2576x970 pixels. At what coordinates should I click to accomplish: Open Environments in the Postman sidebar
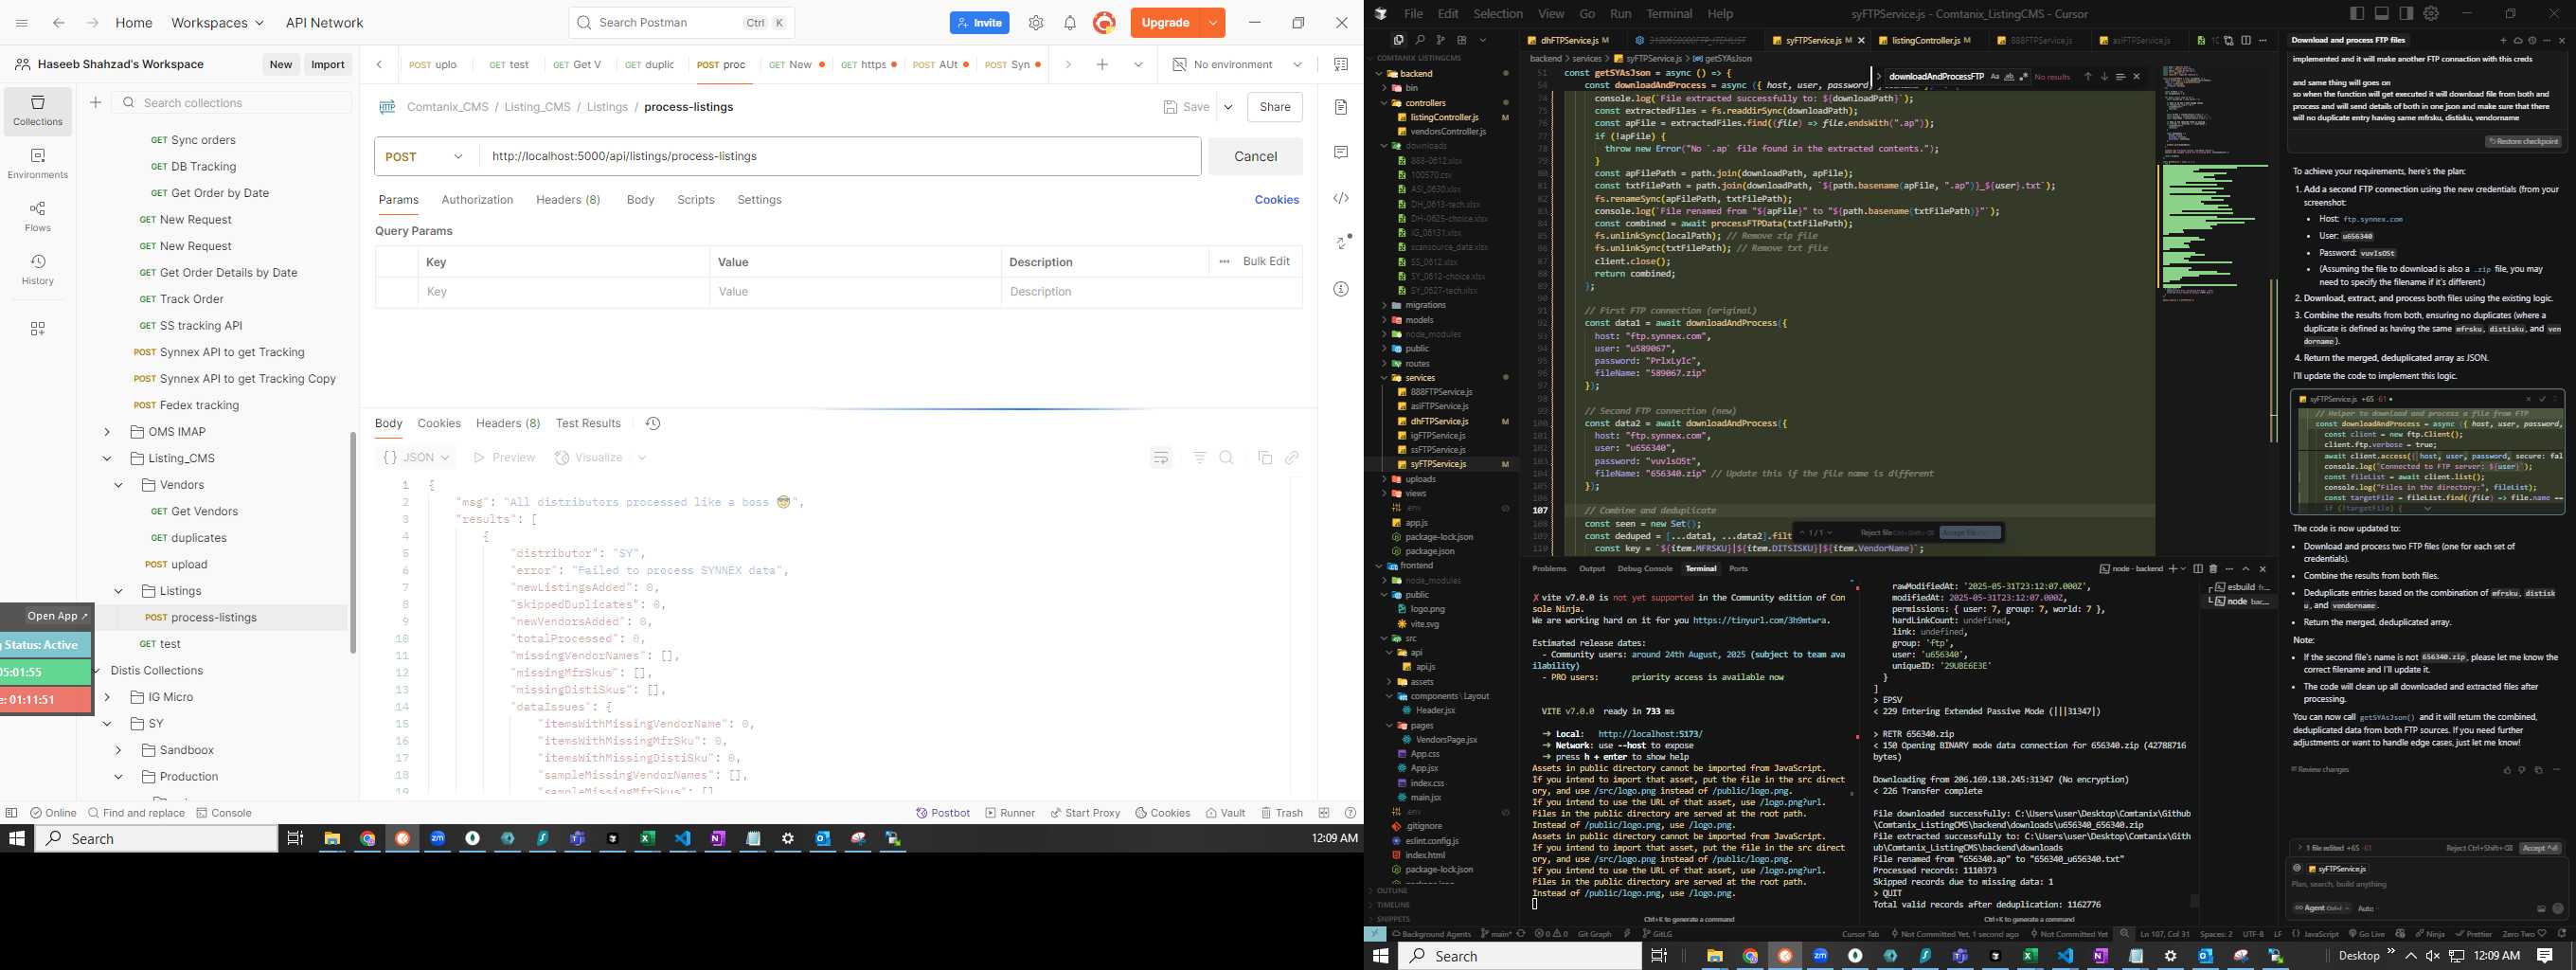tap(38, 164)
